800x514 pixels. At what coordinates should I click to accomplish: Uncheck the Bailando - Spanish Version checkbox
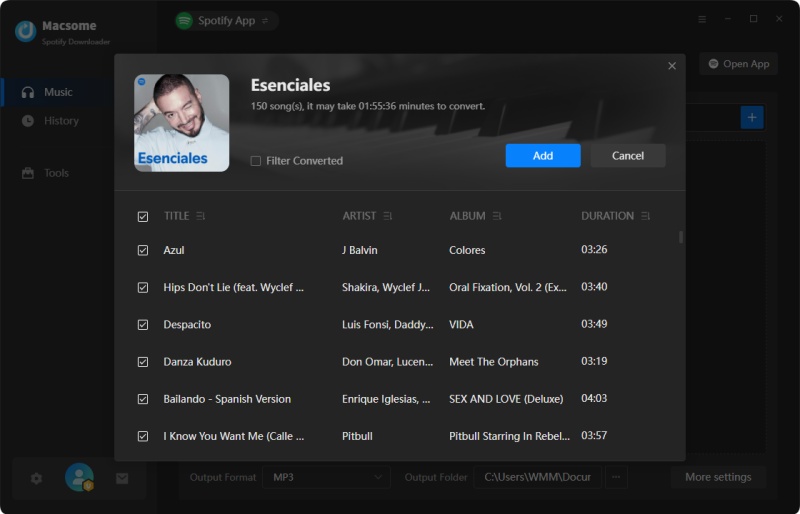(143, 399)
